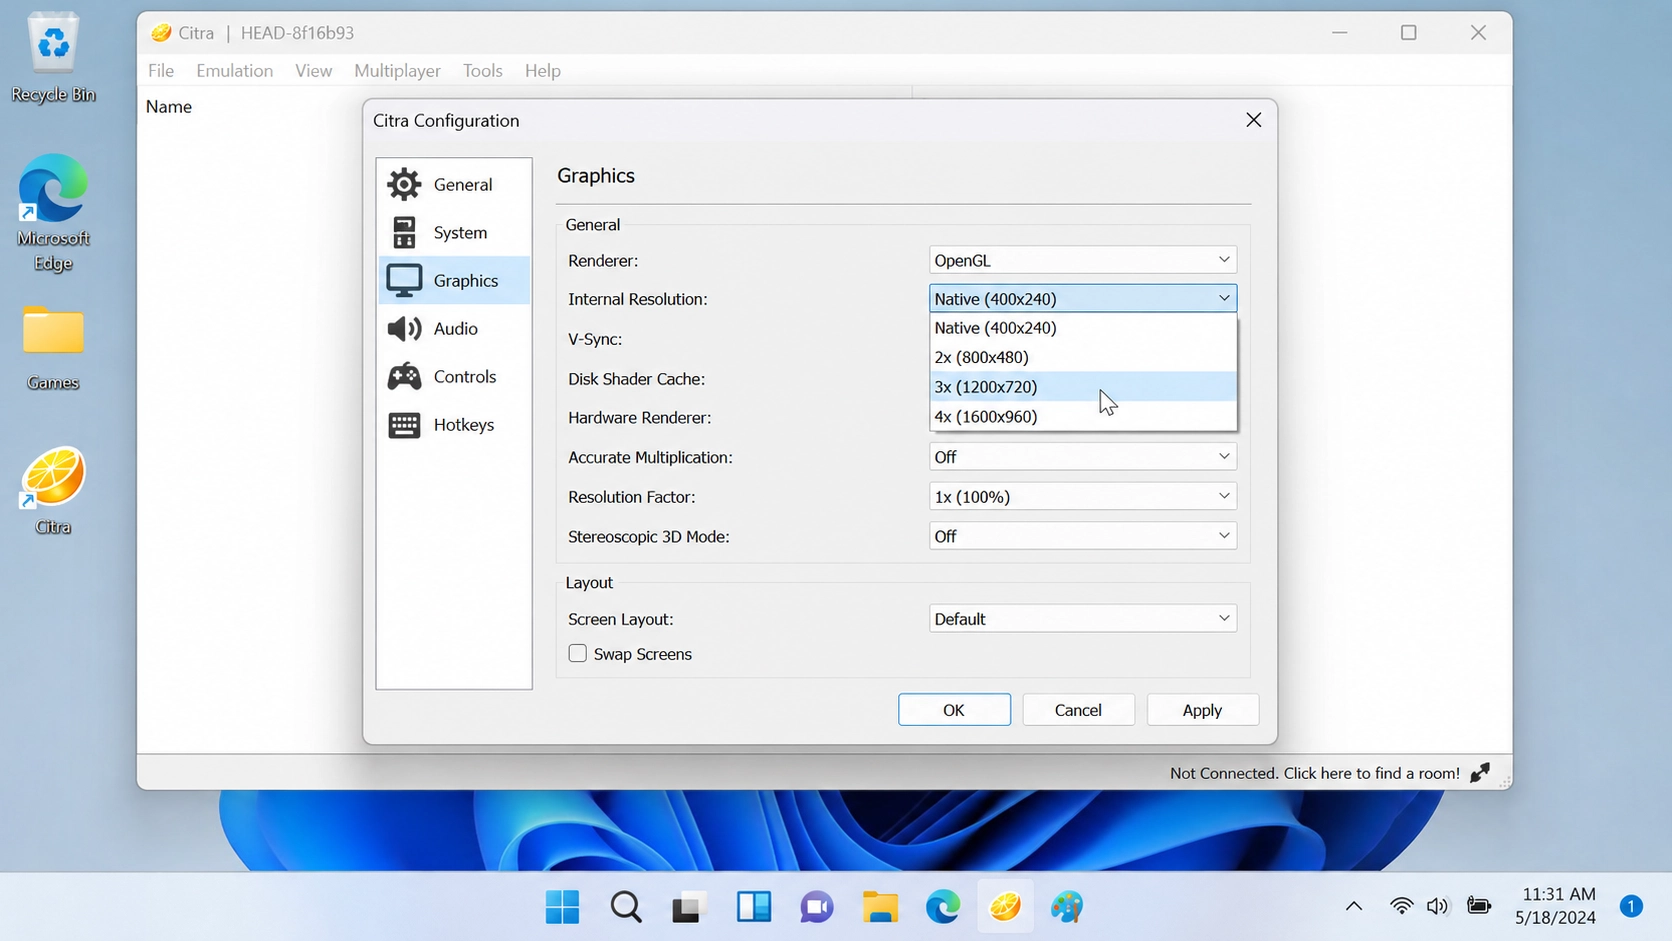Open Wi-Fi network tray icon
Screen dimensions: 1672x941
click(x=1401, y=906)
